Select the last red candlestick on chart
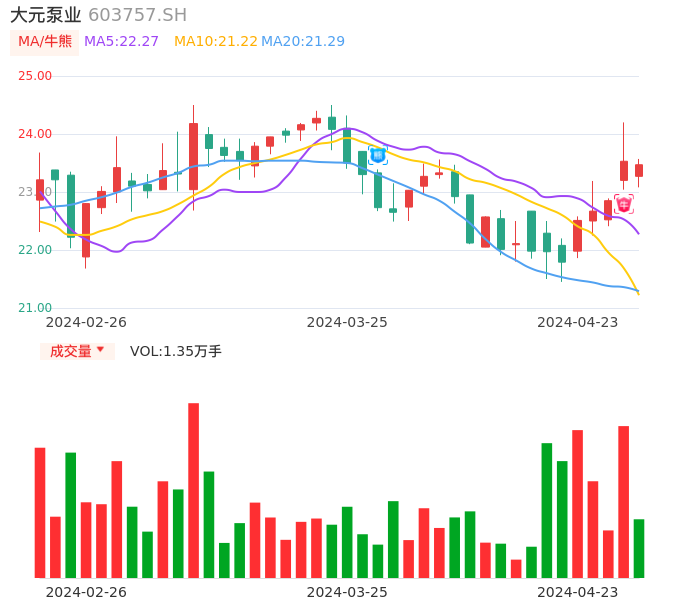The height and width of the screenshot is (606, 686). (639, 171)
